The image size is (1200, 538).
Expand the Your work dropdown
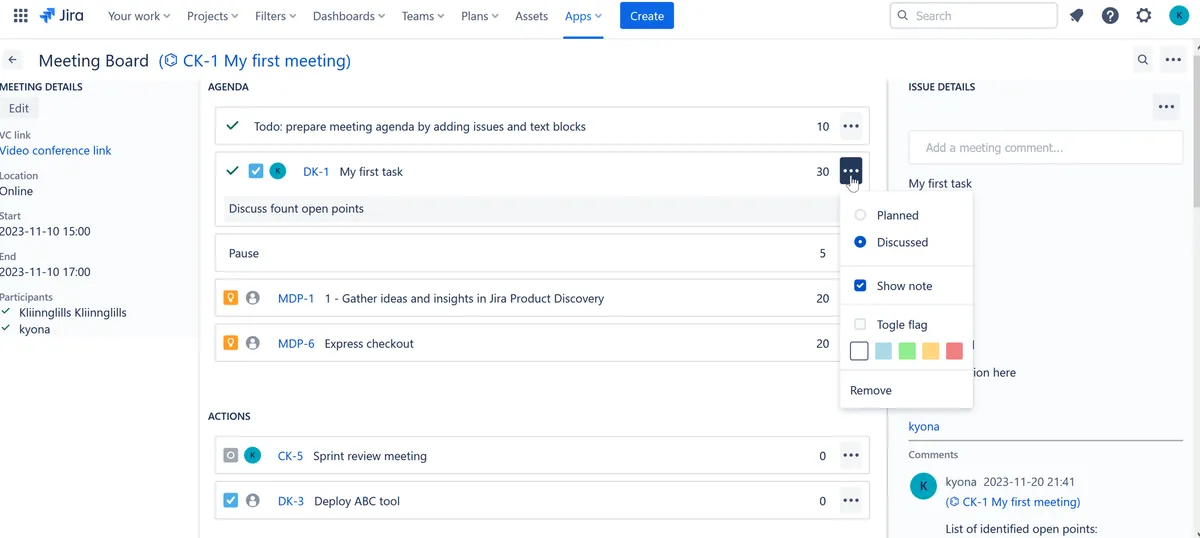pyautogui.click(x=139, y=16)
